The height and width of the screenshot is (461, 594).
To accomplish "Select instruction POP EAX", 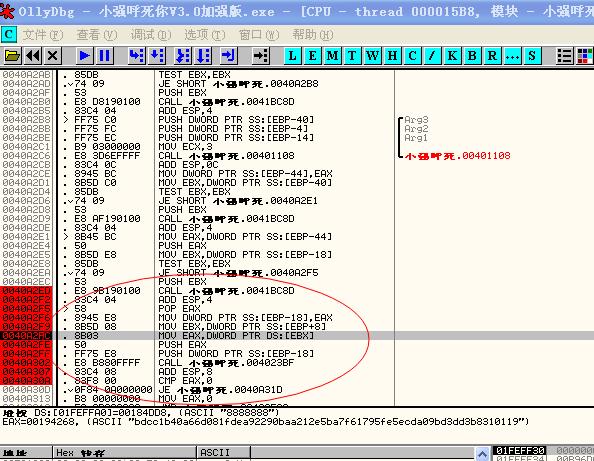I will click(179, 309).
